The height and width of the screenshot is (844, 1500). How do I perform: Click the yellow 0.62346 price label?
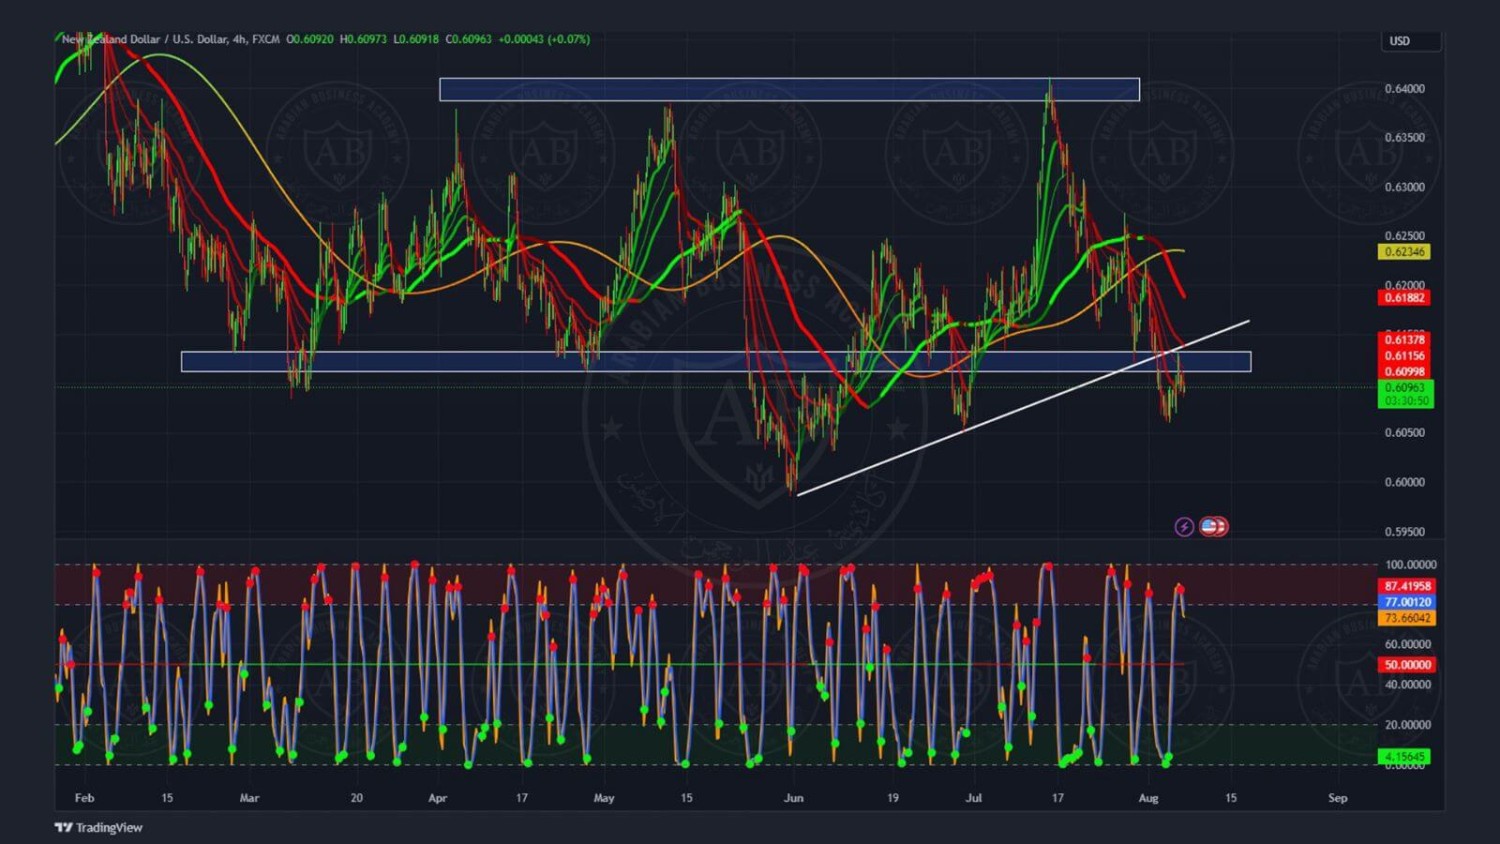[x=1404, y=252]
